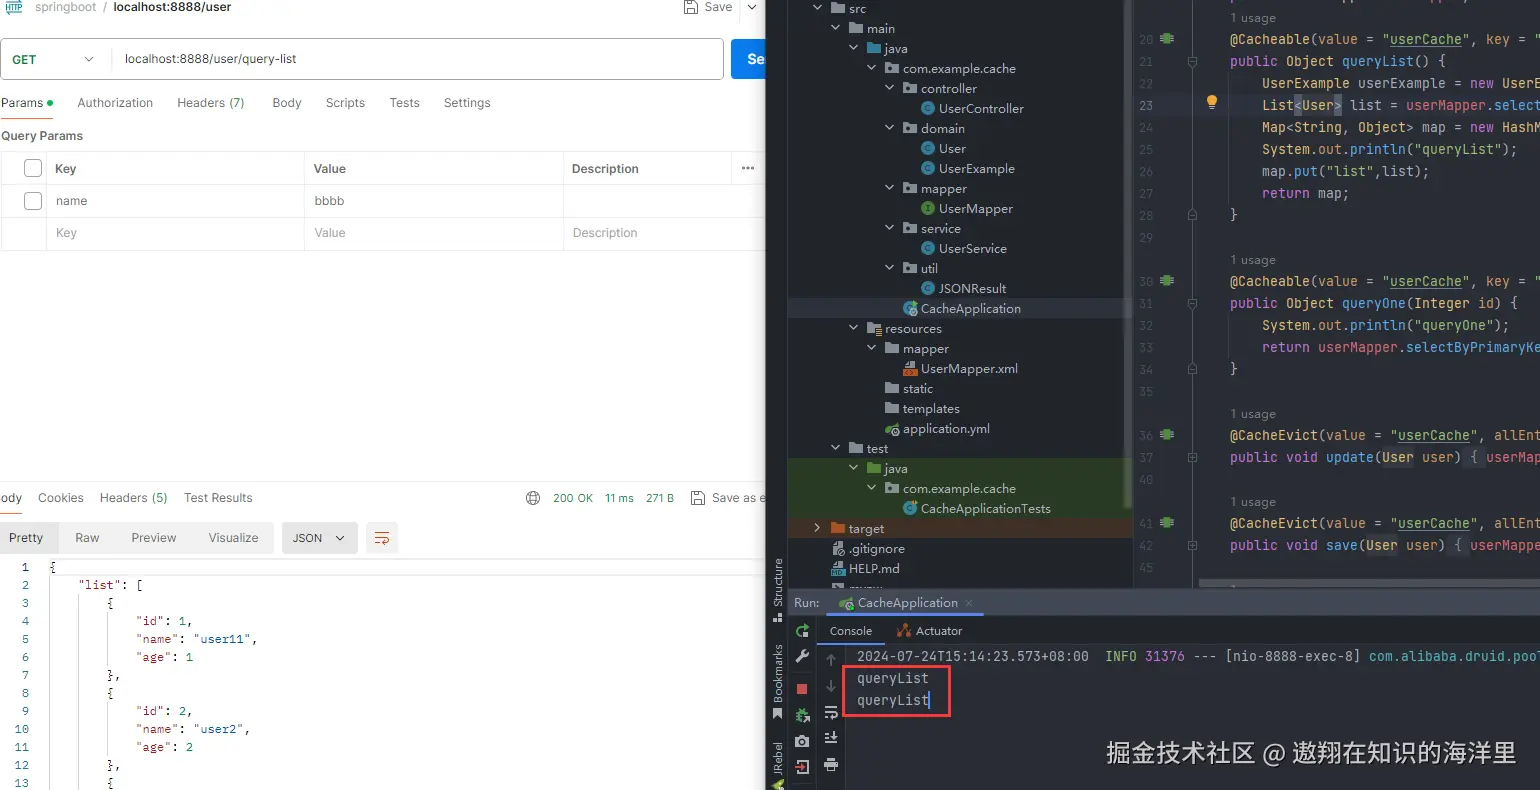Click the Spring gutter icon on line 36
Screen dimensions: 1540x790
[1167, 435]
